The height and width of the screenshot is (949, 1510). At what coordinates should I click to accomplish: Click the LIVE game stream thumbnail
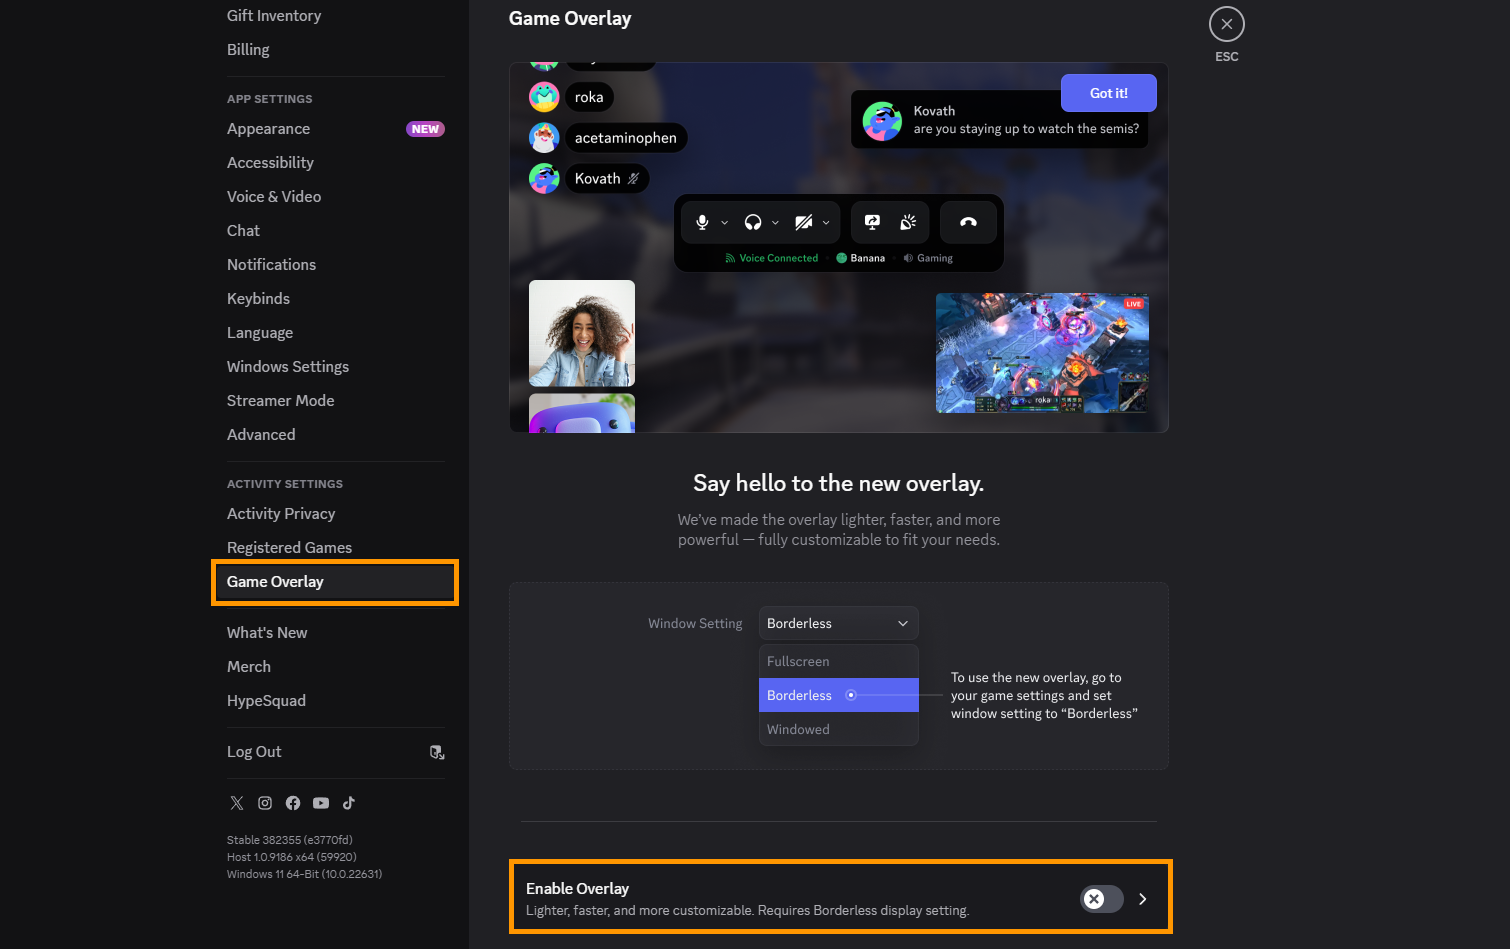[1042, 353]
